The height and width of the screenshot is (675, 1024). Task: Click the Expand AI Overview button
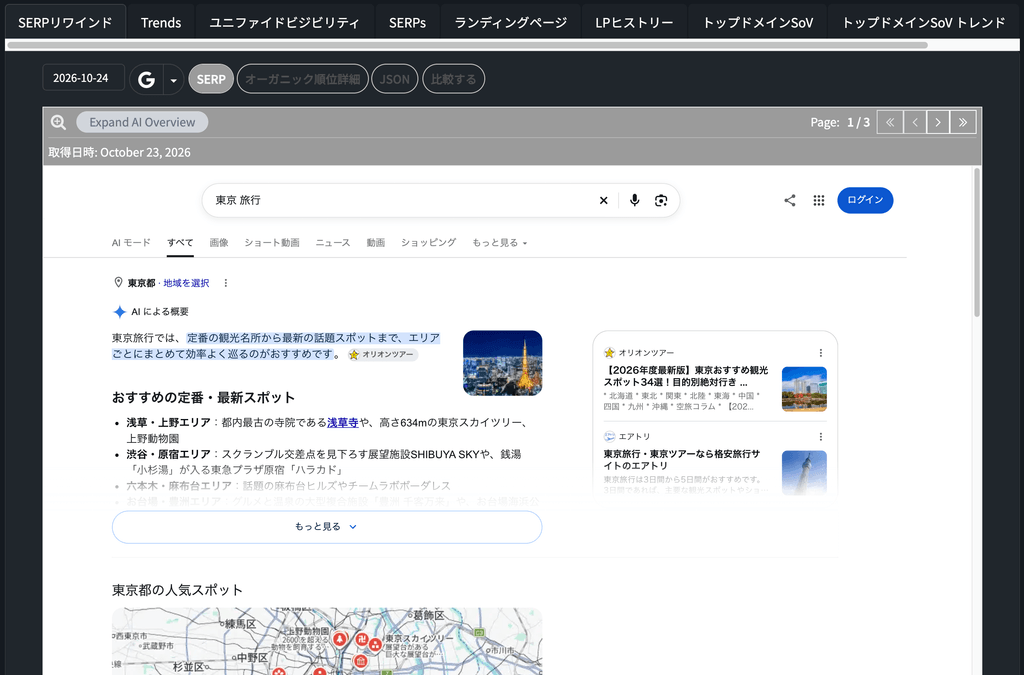point(142,122)
